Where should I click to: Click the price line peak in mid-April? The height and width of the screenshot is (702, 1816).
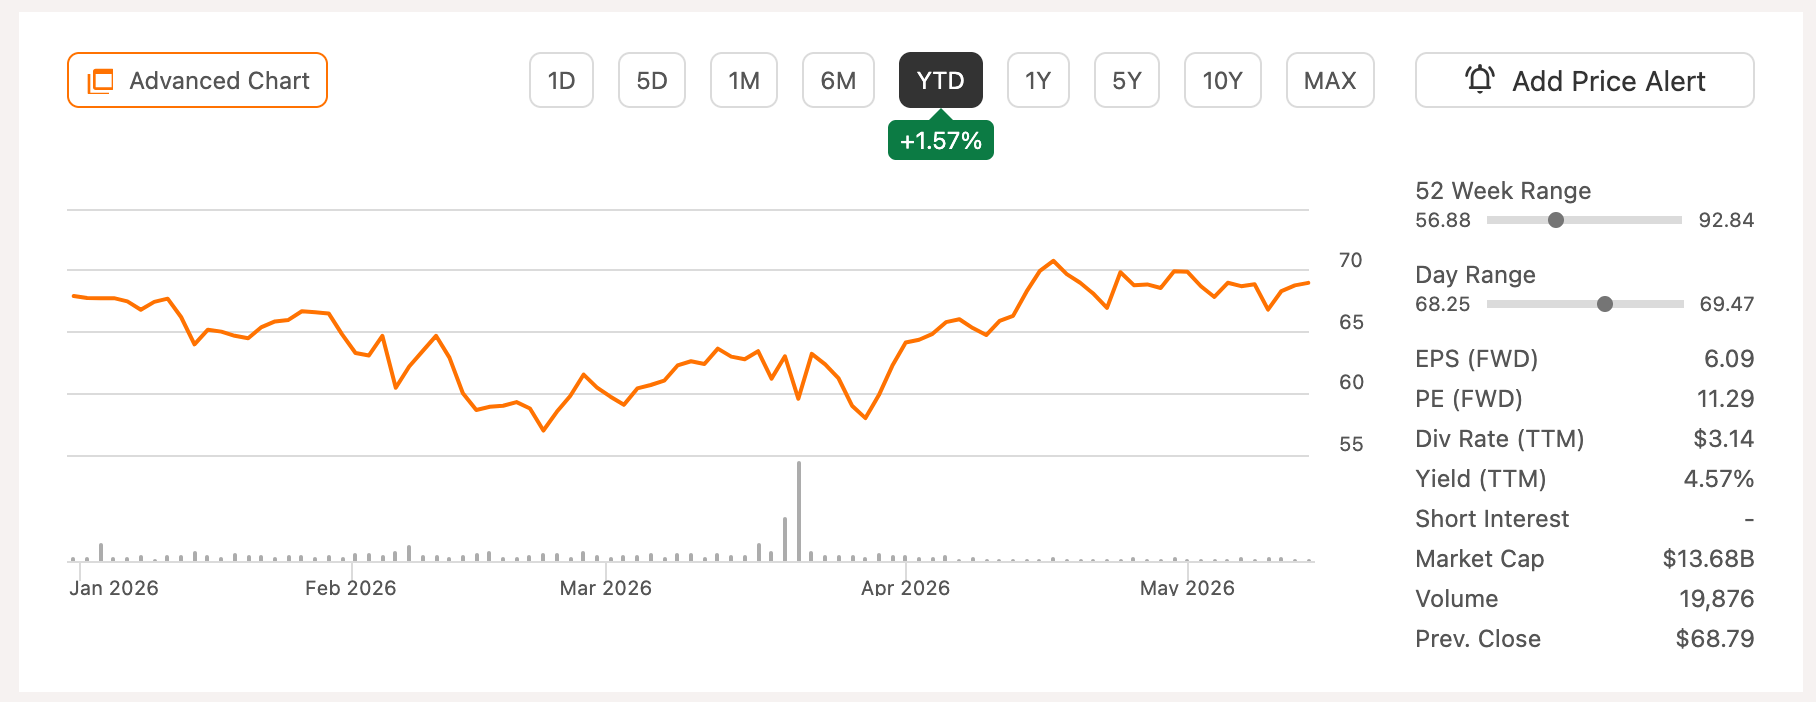click(x=1053, y=262)
